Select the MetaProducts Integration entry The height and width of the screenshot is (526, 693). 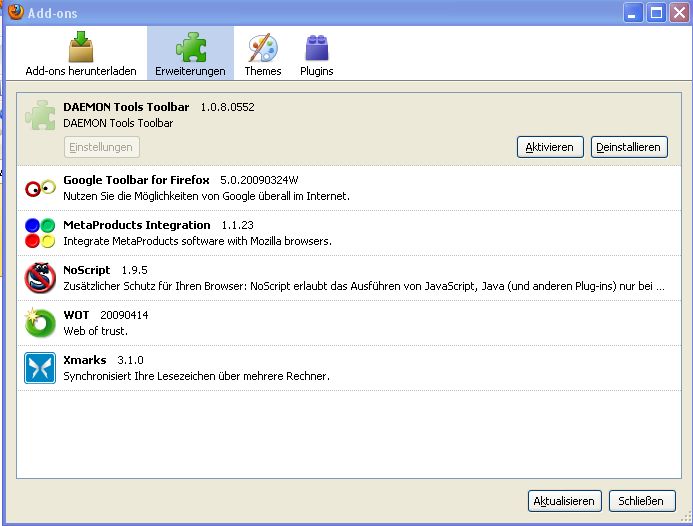349,233
